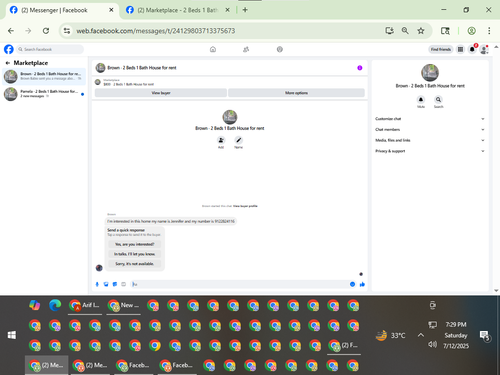Expand the Media, files and links section
Image resolution: width=500 pixels, height=375 pixels.
[430, 140]
